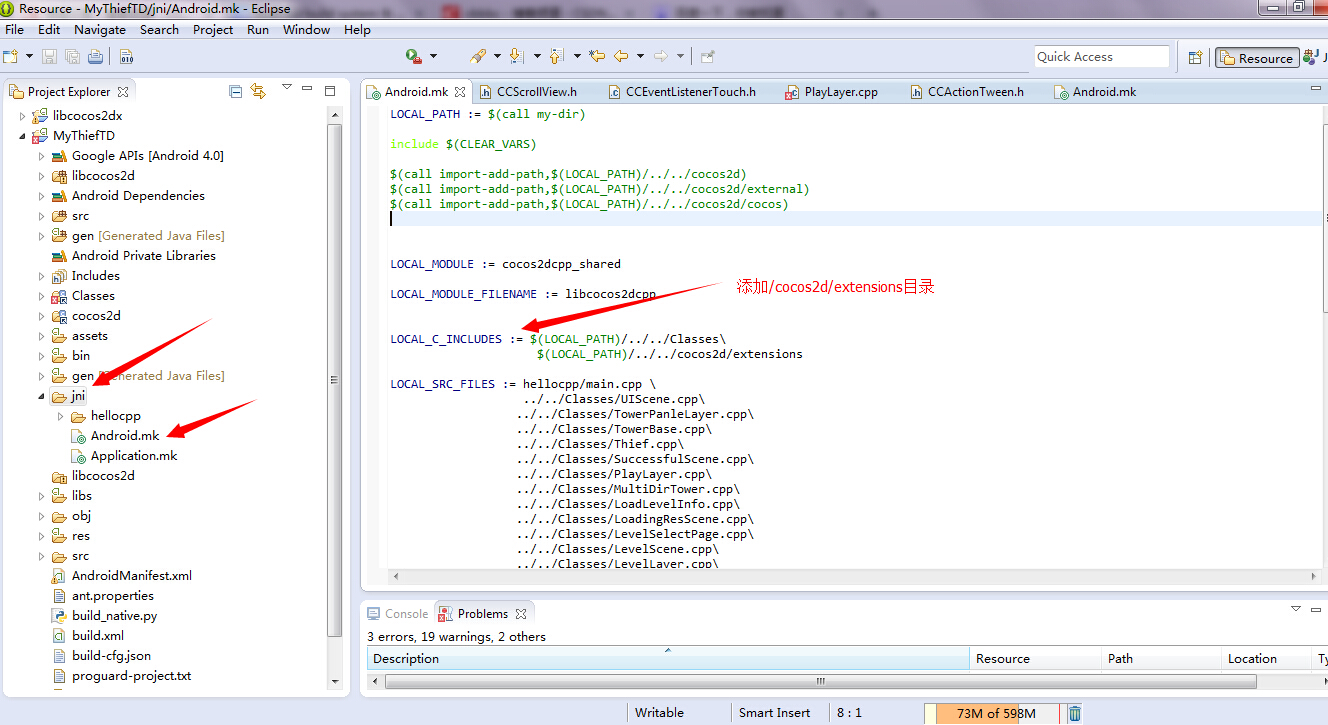Image resolution: width=1328 pixels, height=725 pixels.
Task: Select the Classes folder in tree
Action: (93, 295)
